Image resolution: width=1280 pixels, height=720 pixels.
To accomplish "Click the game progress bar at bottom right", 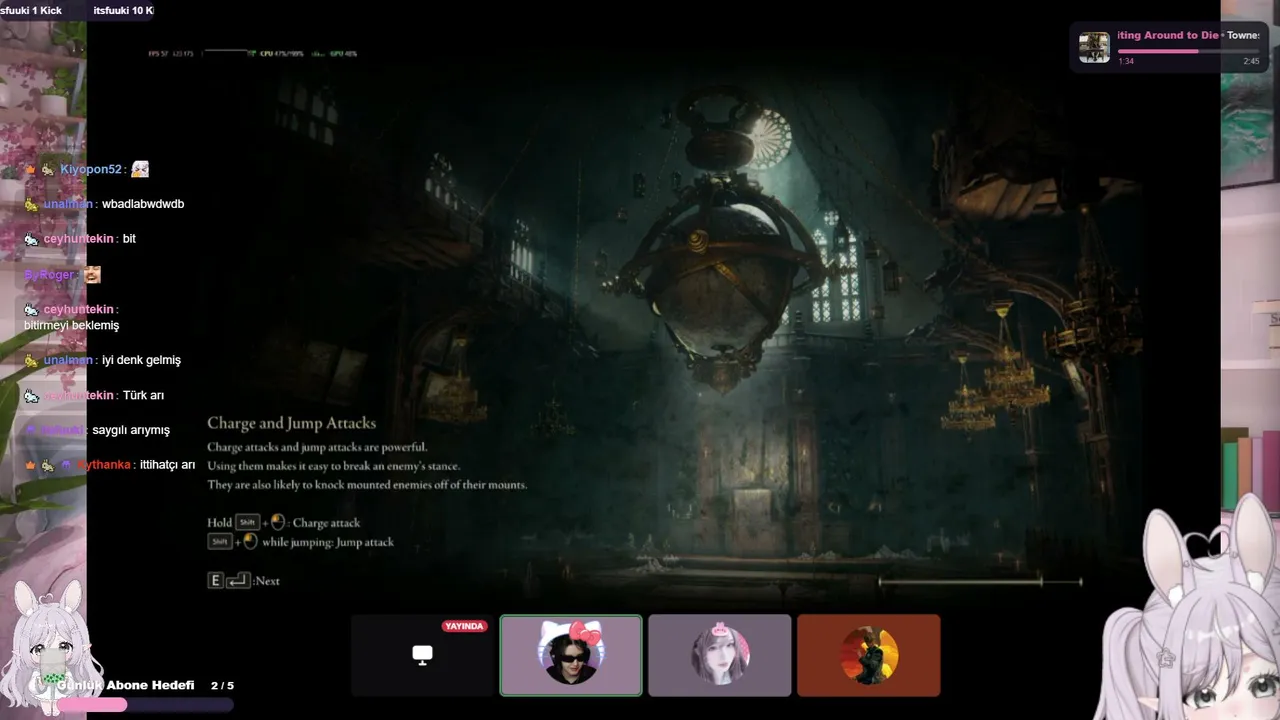I will (980, 581).
